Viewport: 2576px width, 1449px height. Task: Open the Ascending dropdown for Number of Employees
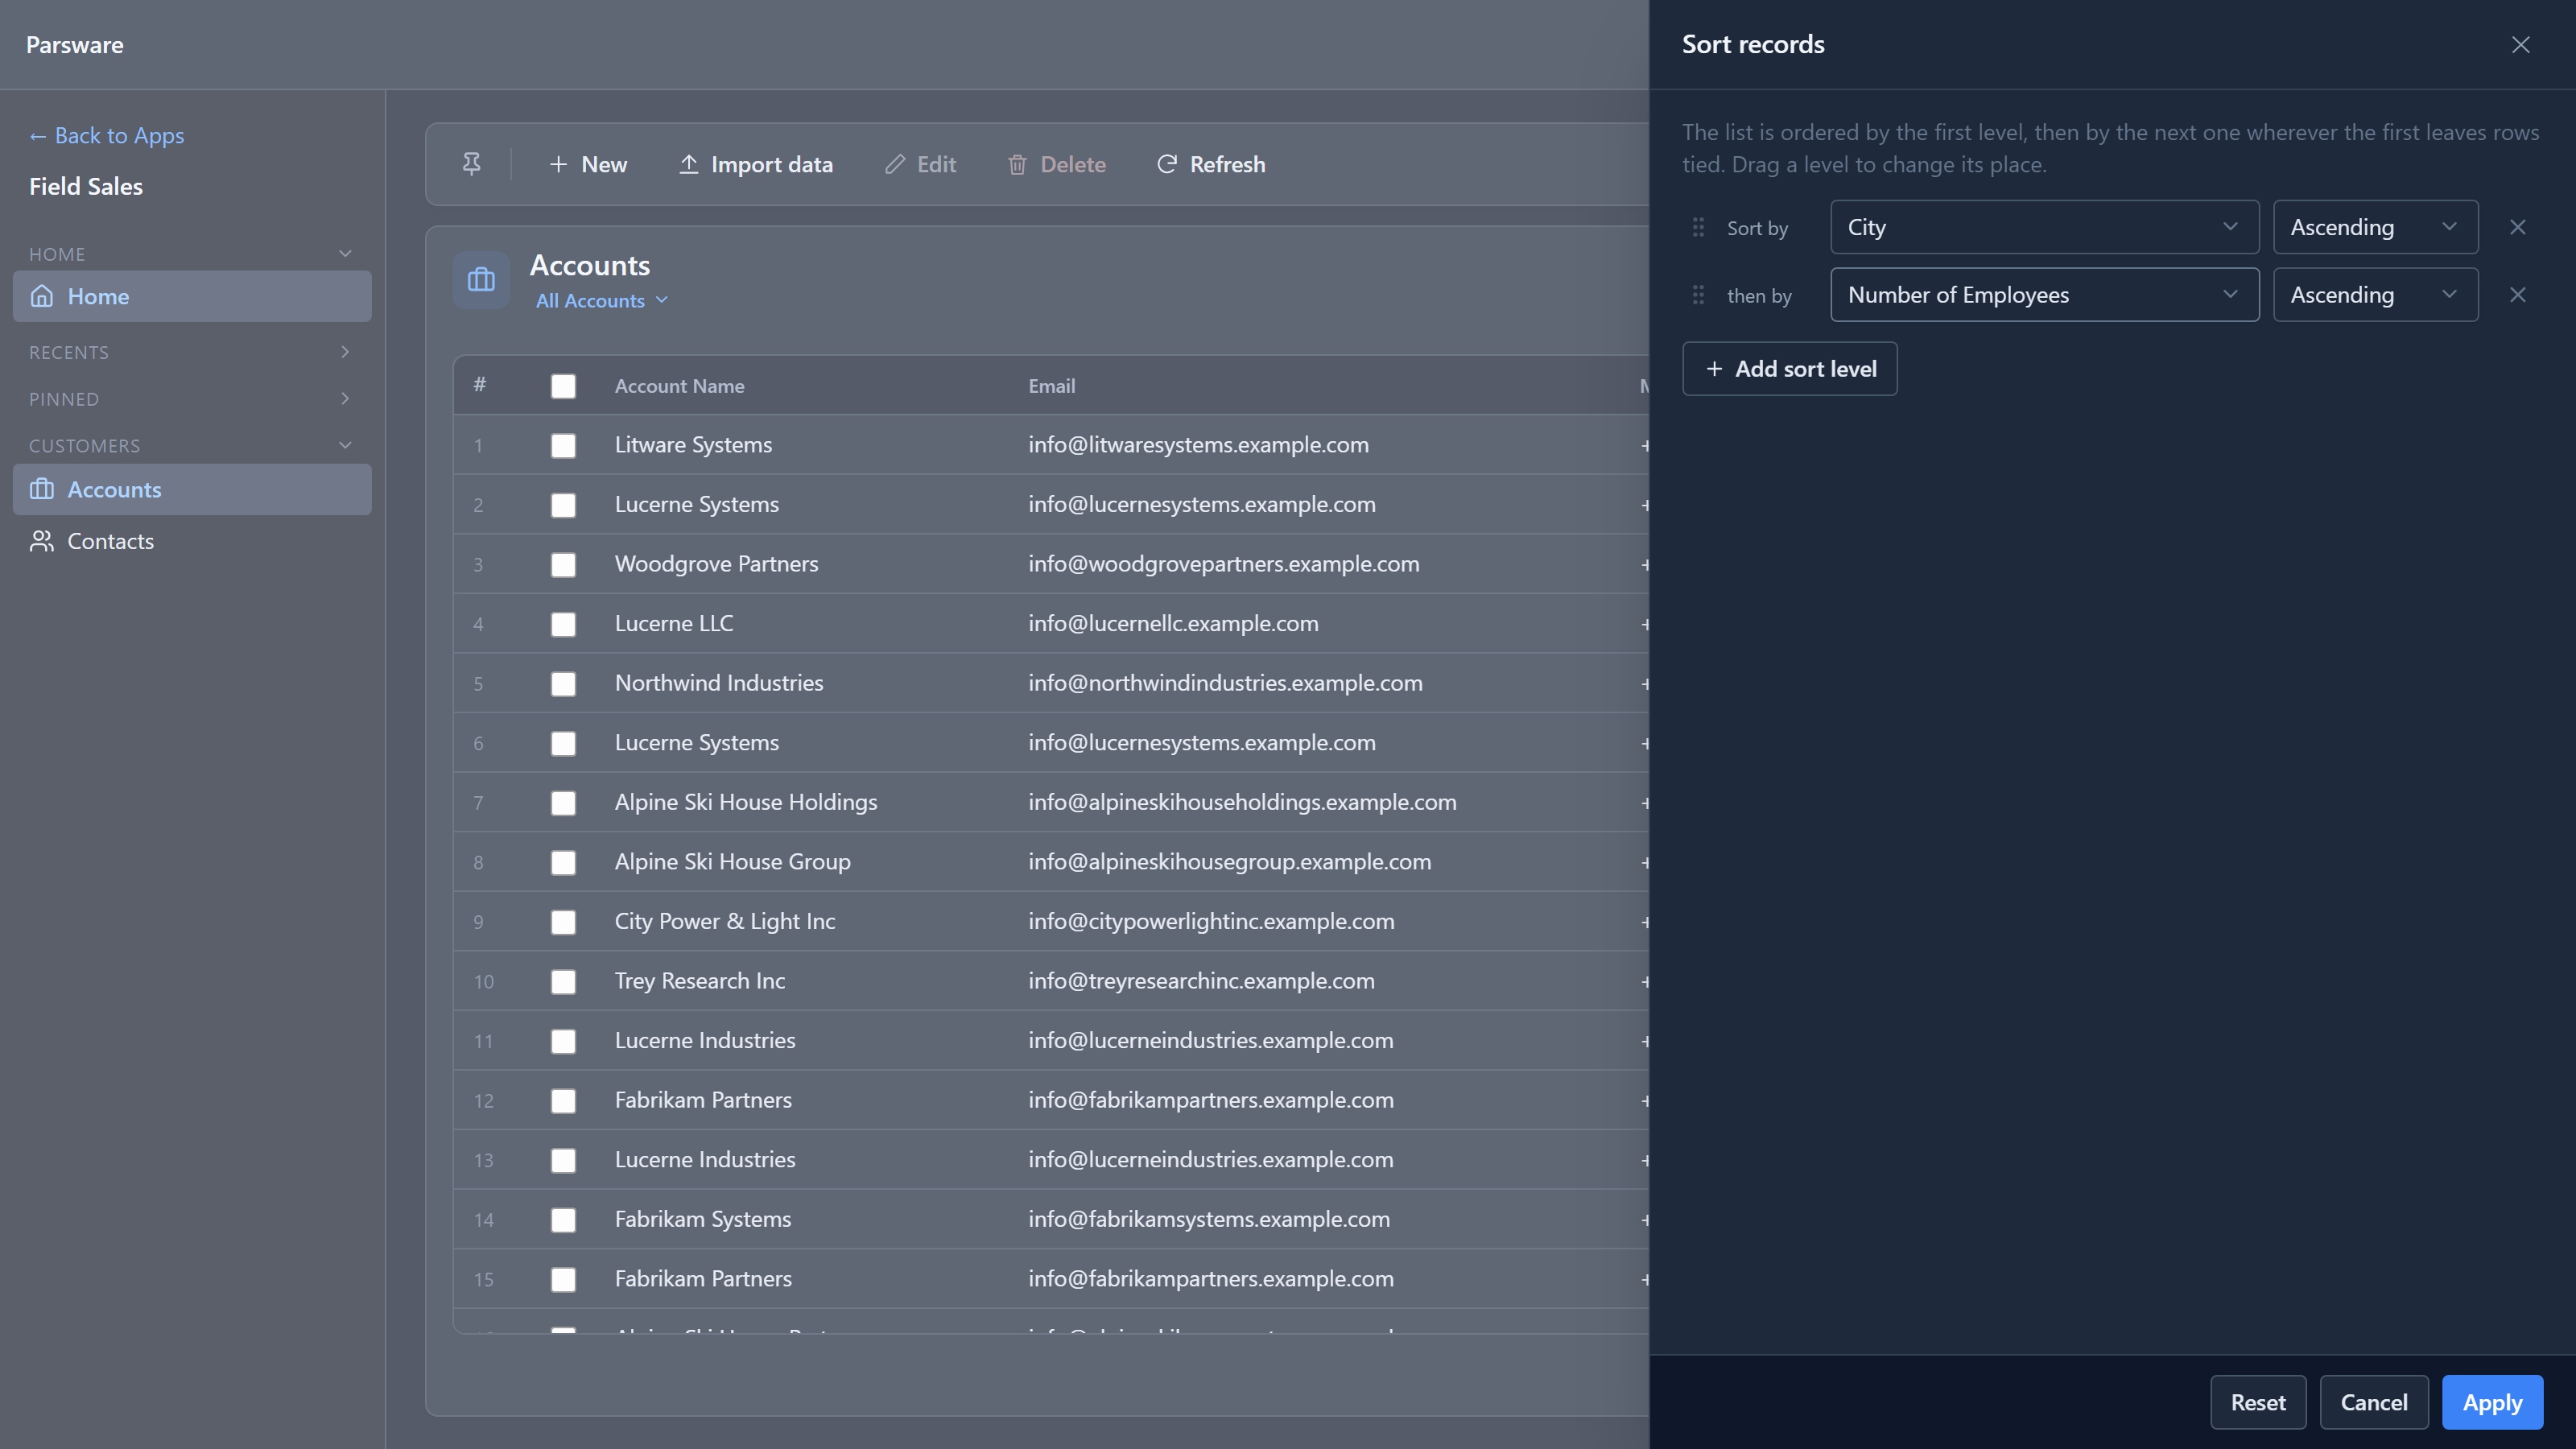pyautogui.click(x=2375, y=295)
